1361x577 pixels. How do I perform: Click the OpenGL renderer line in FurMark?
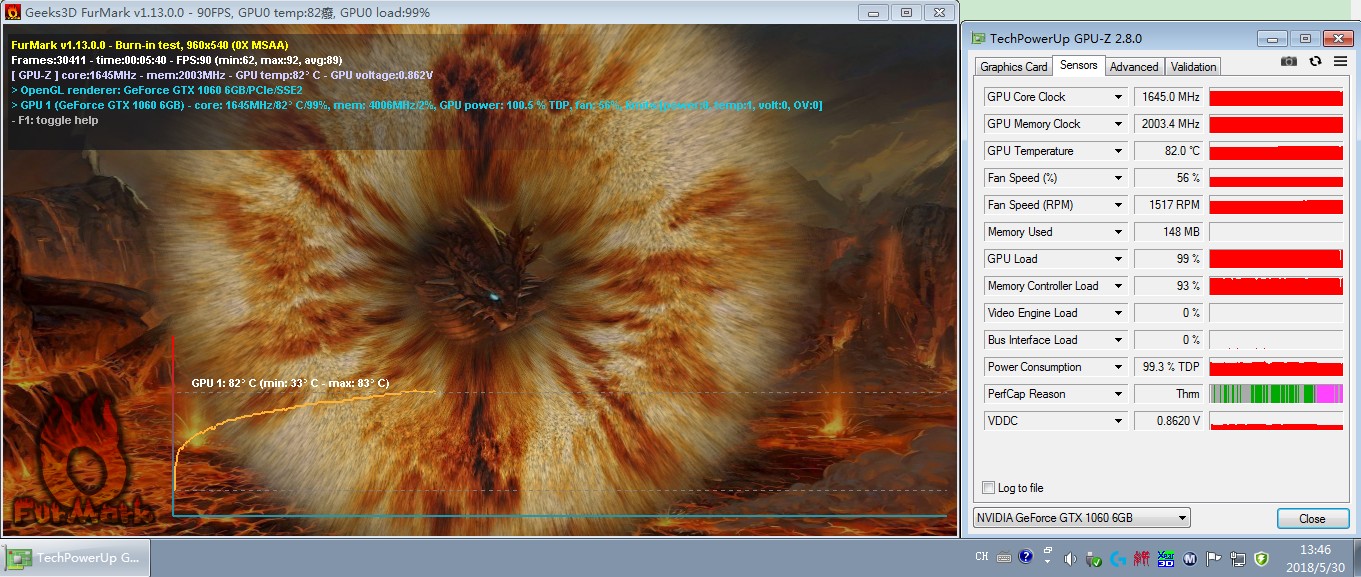click(157, 90)
